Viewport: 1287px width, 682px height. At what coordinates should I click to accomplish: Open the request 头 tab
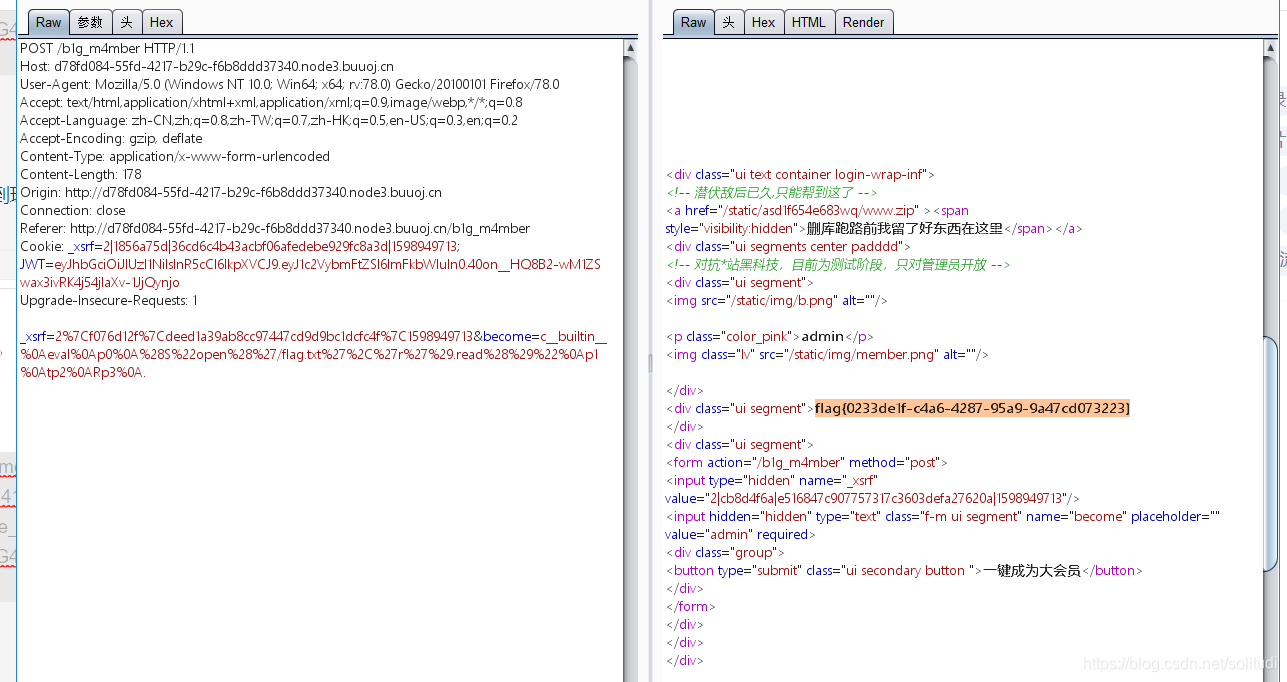point(126,22)
